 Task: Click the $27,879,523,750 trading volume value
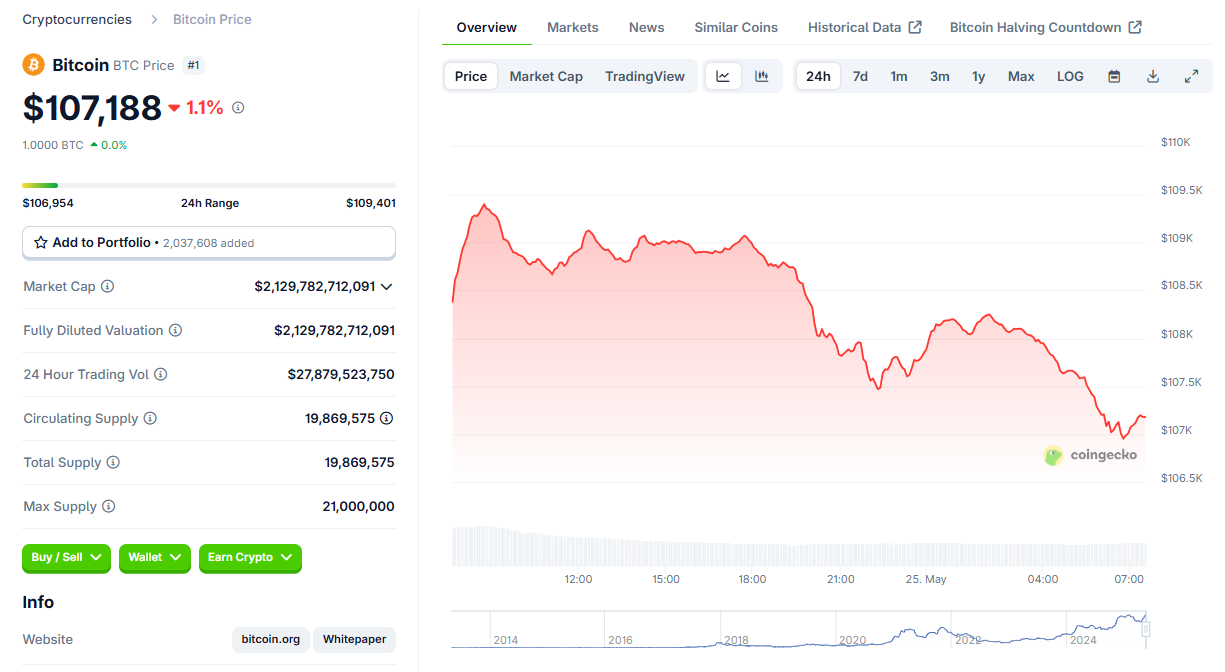(x=341, y=374)
